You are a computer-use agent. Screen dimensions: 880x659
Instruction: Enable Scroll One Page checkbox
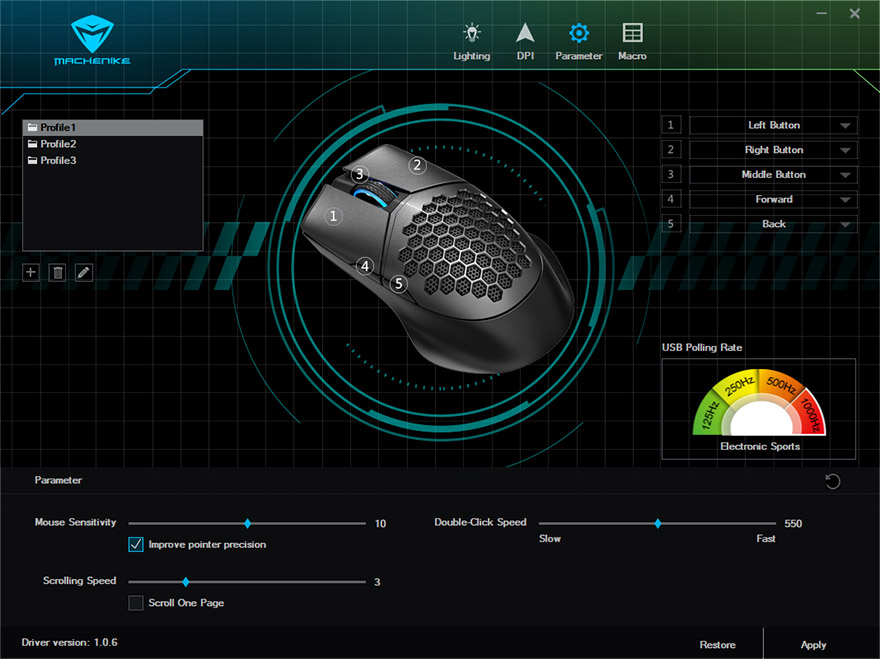136,603
